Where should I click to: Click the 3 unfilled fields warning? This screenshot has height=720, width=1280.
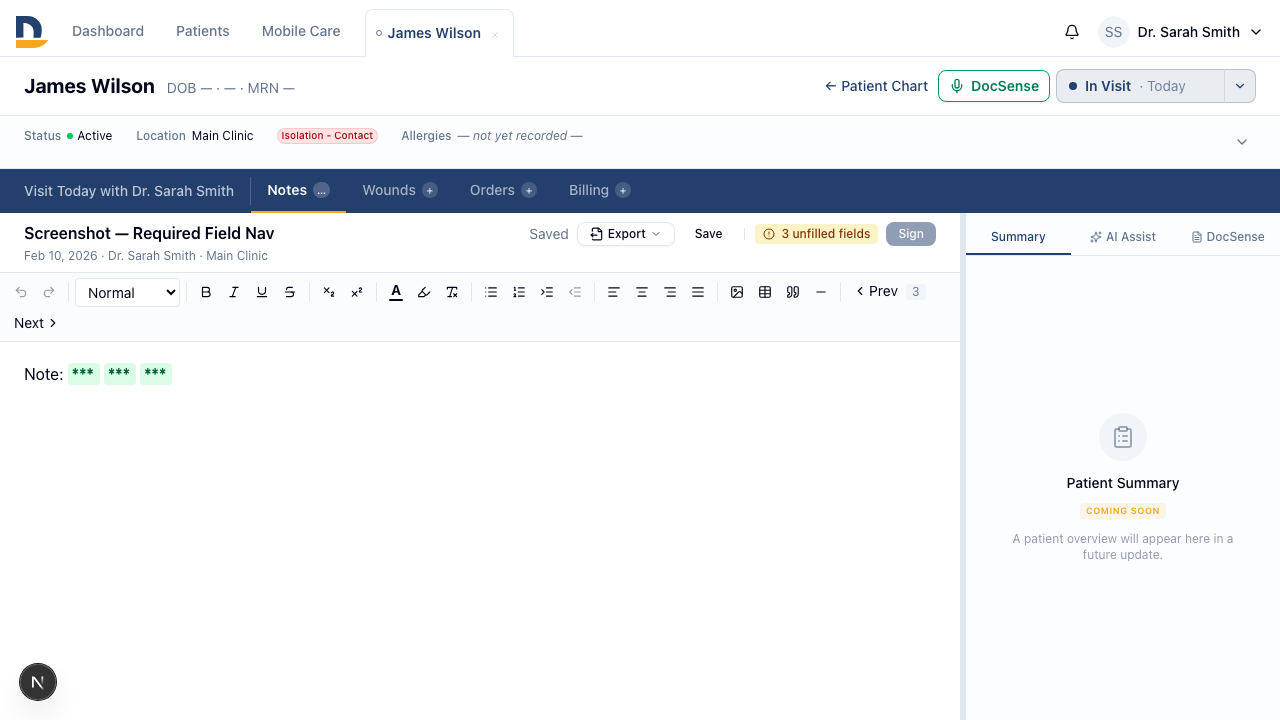click(x=816, y=234)
